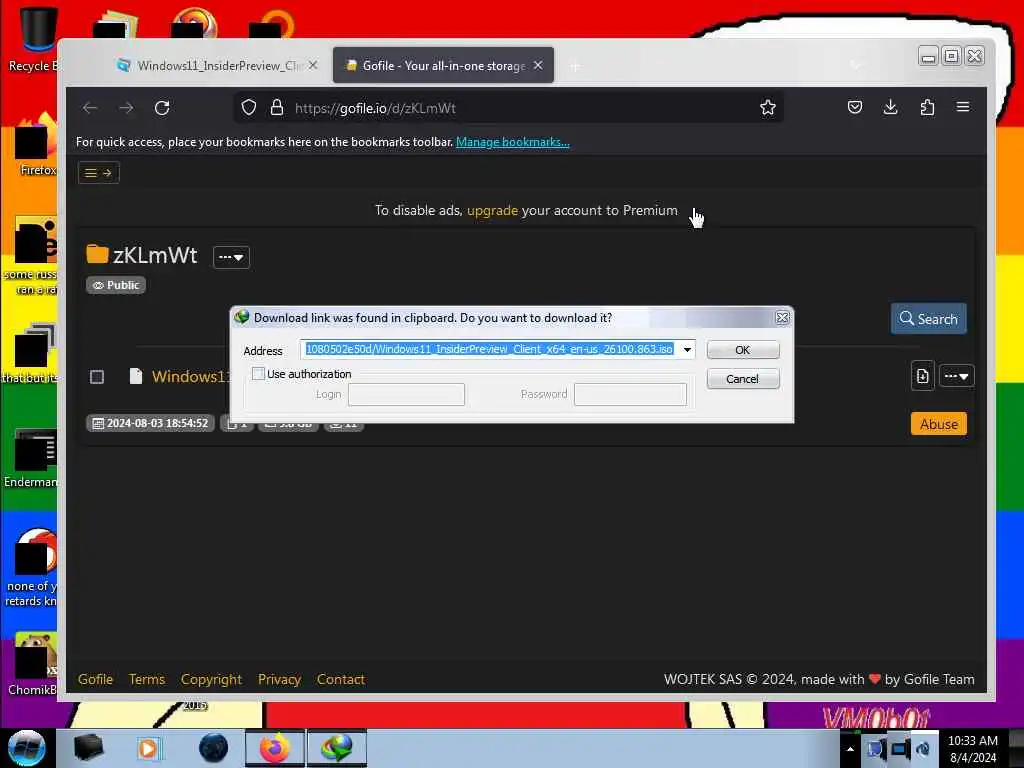1024x768 pixels.
Task: Go back in Firefox history
Action: point(90,108)
